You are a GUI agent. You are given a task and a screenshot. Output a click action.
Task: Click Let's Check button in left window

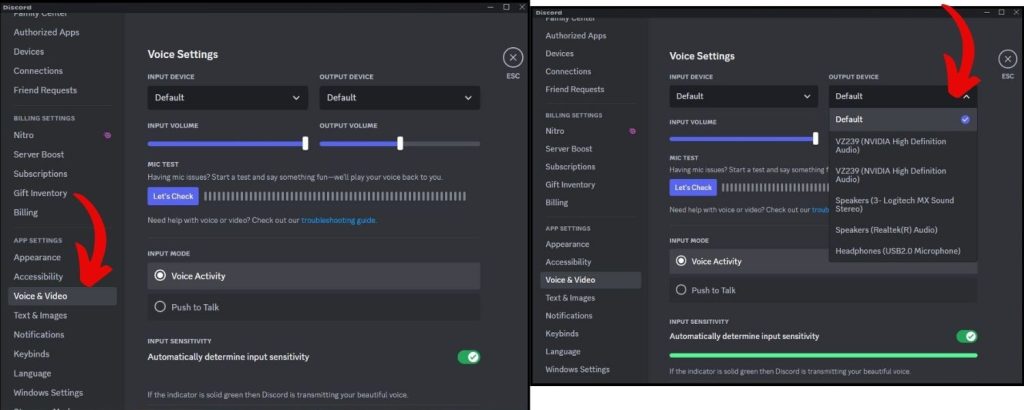173,196
